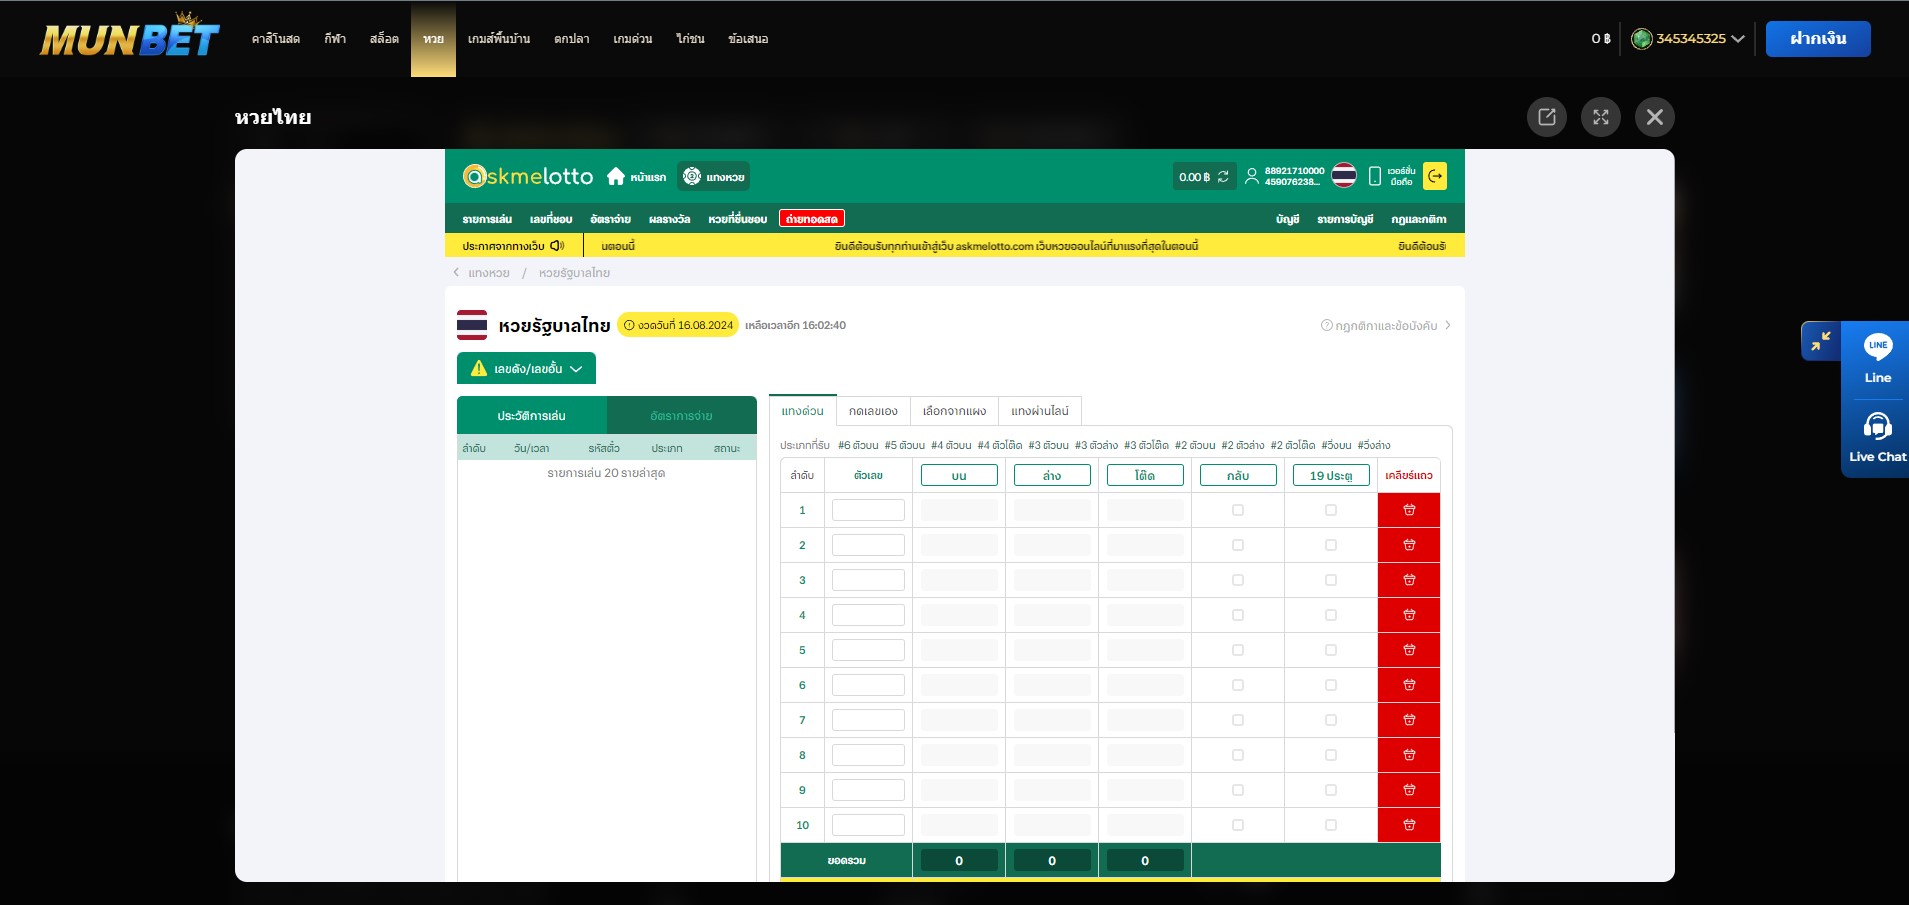Check the กลับ checkbox in row 3
Image resolution: width=1909 pixels, height=905 pixels.
coord(1238,580)
